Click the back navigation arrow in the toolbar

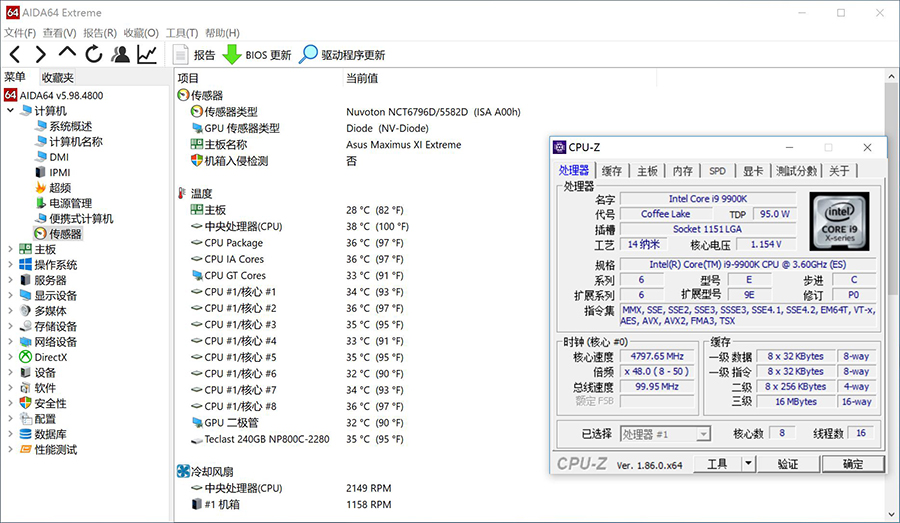click(15, 54)
